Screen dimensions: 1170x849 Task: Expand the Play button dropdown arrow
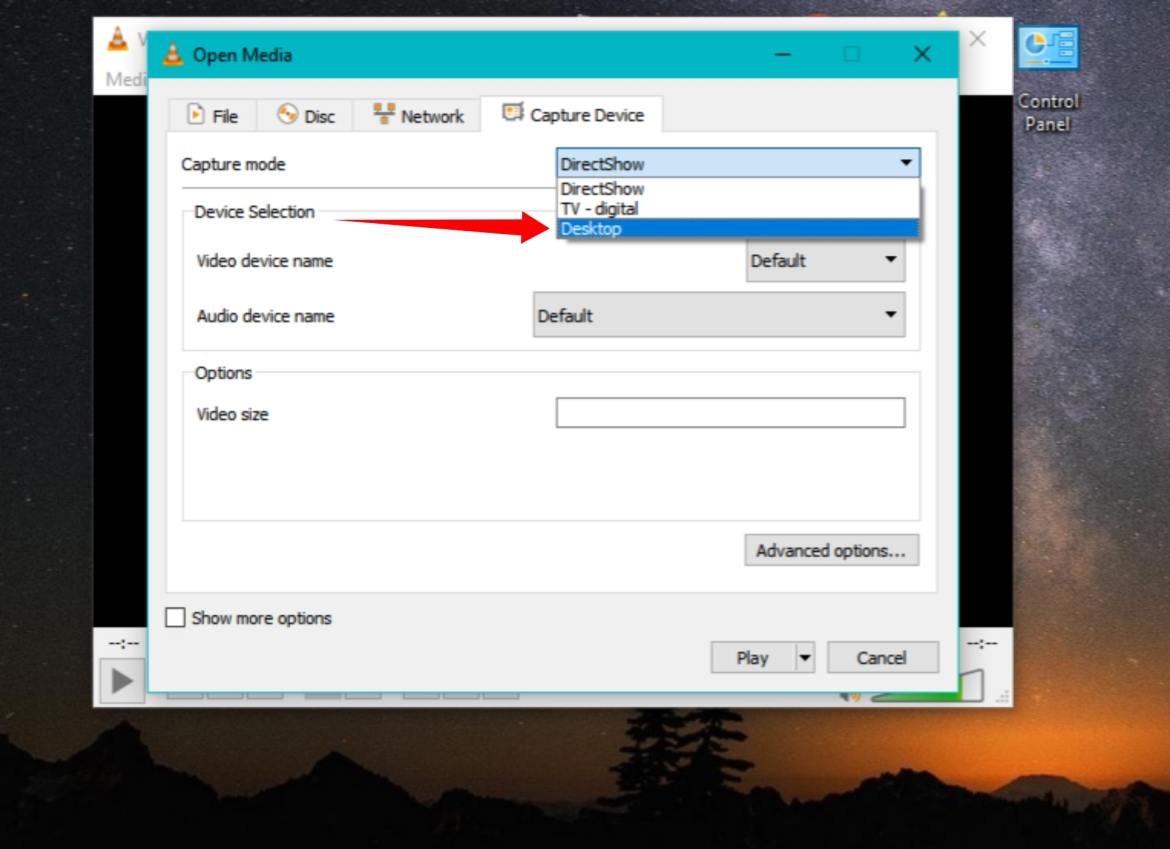pos(804,657)
